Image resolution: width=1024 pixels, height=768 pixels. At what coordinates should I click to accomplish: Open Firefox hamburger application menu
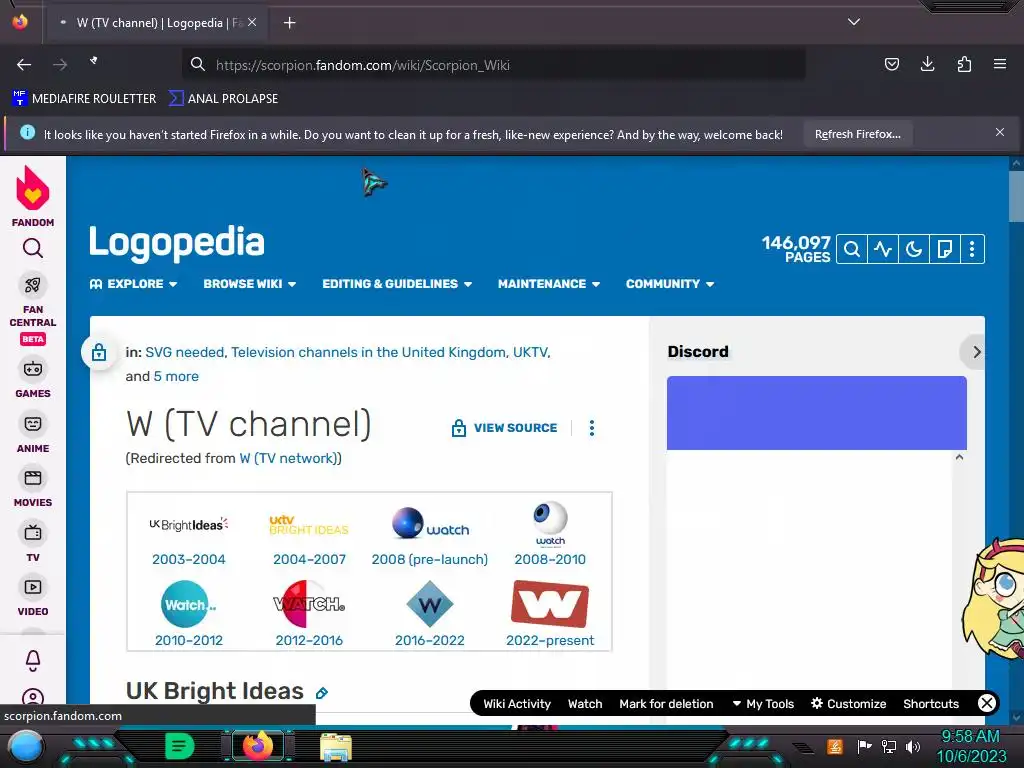(x=1000, y=64)
